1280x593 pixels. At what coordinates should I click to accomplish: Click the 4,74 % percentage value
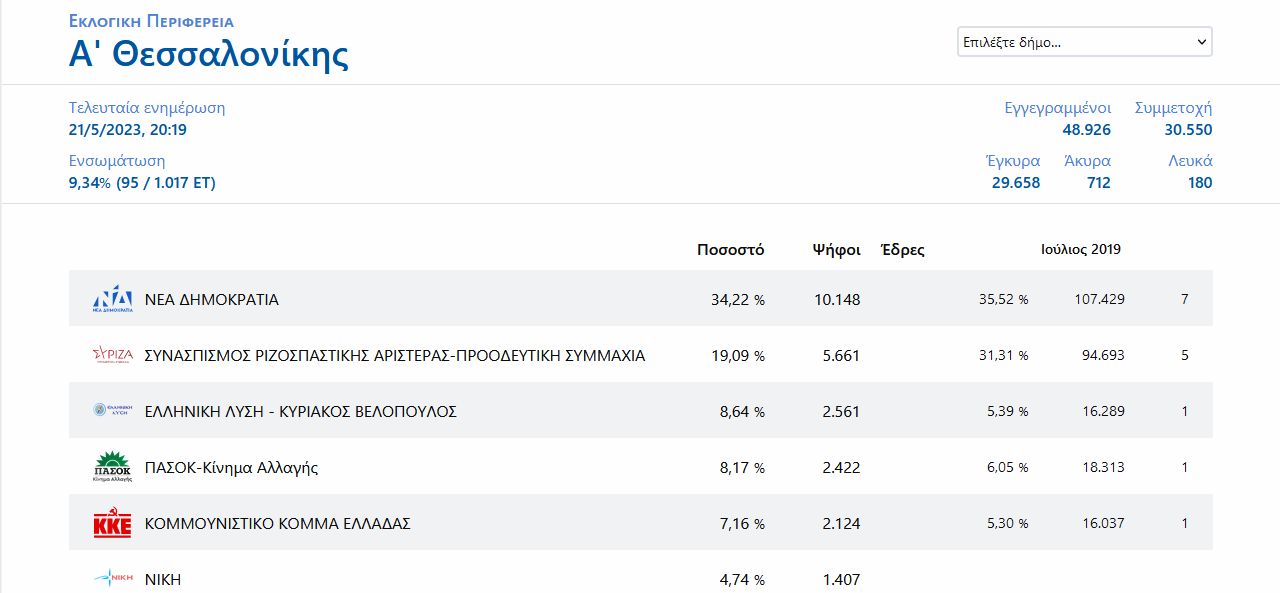[x=742, y=580]
